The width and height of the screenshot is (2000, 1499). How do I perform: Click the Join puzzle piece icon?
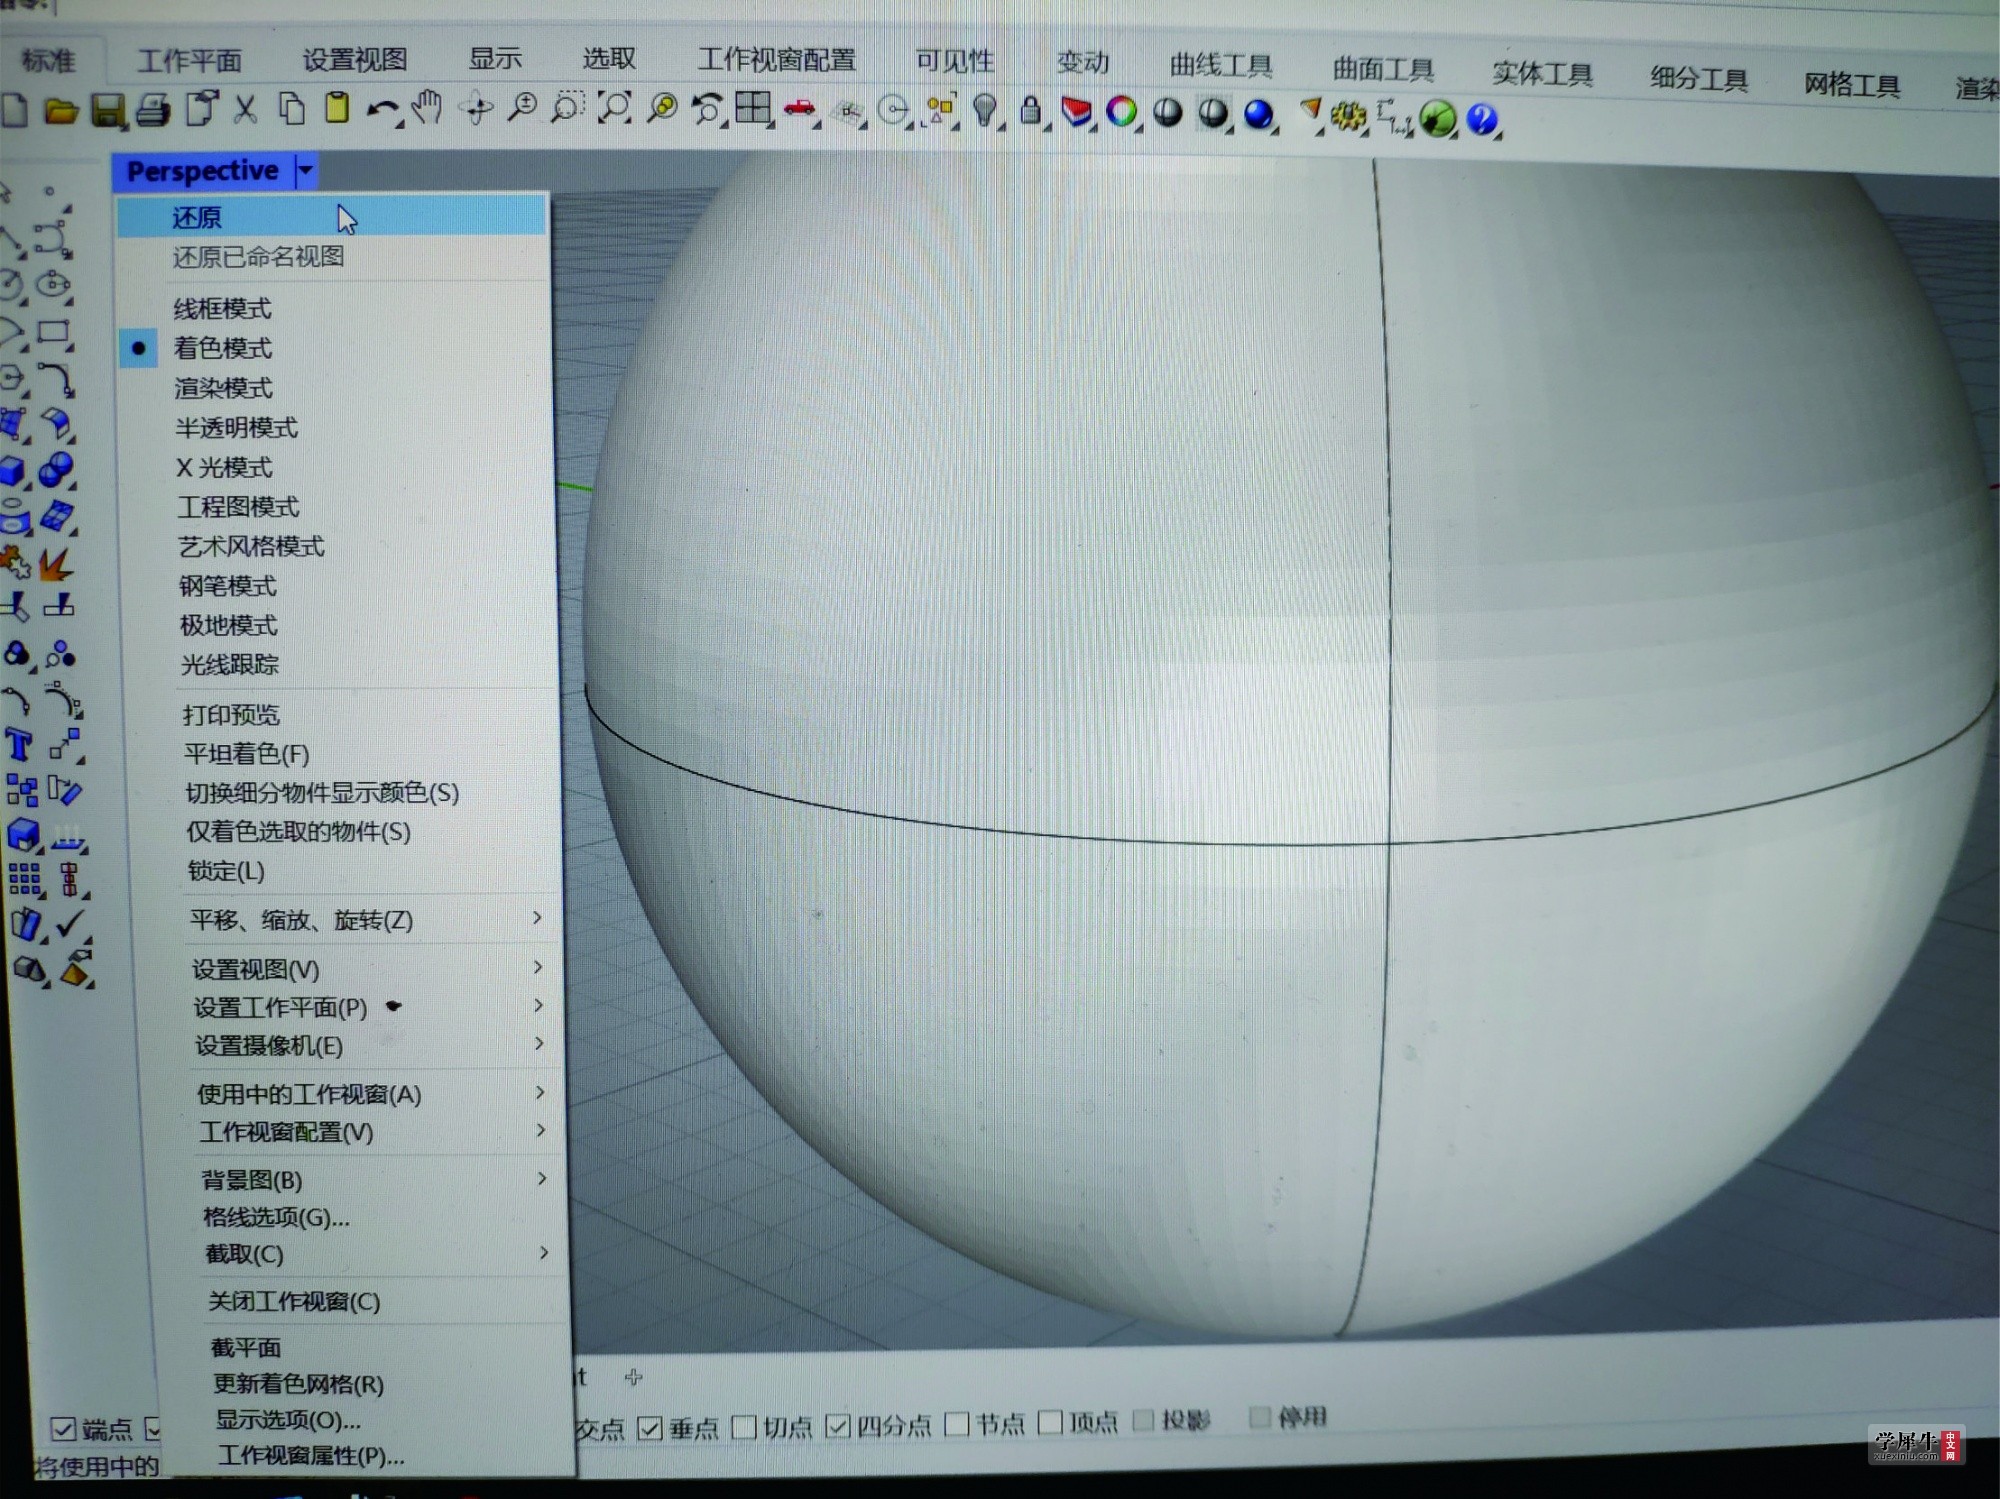pos(14,563)
